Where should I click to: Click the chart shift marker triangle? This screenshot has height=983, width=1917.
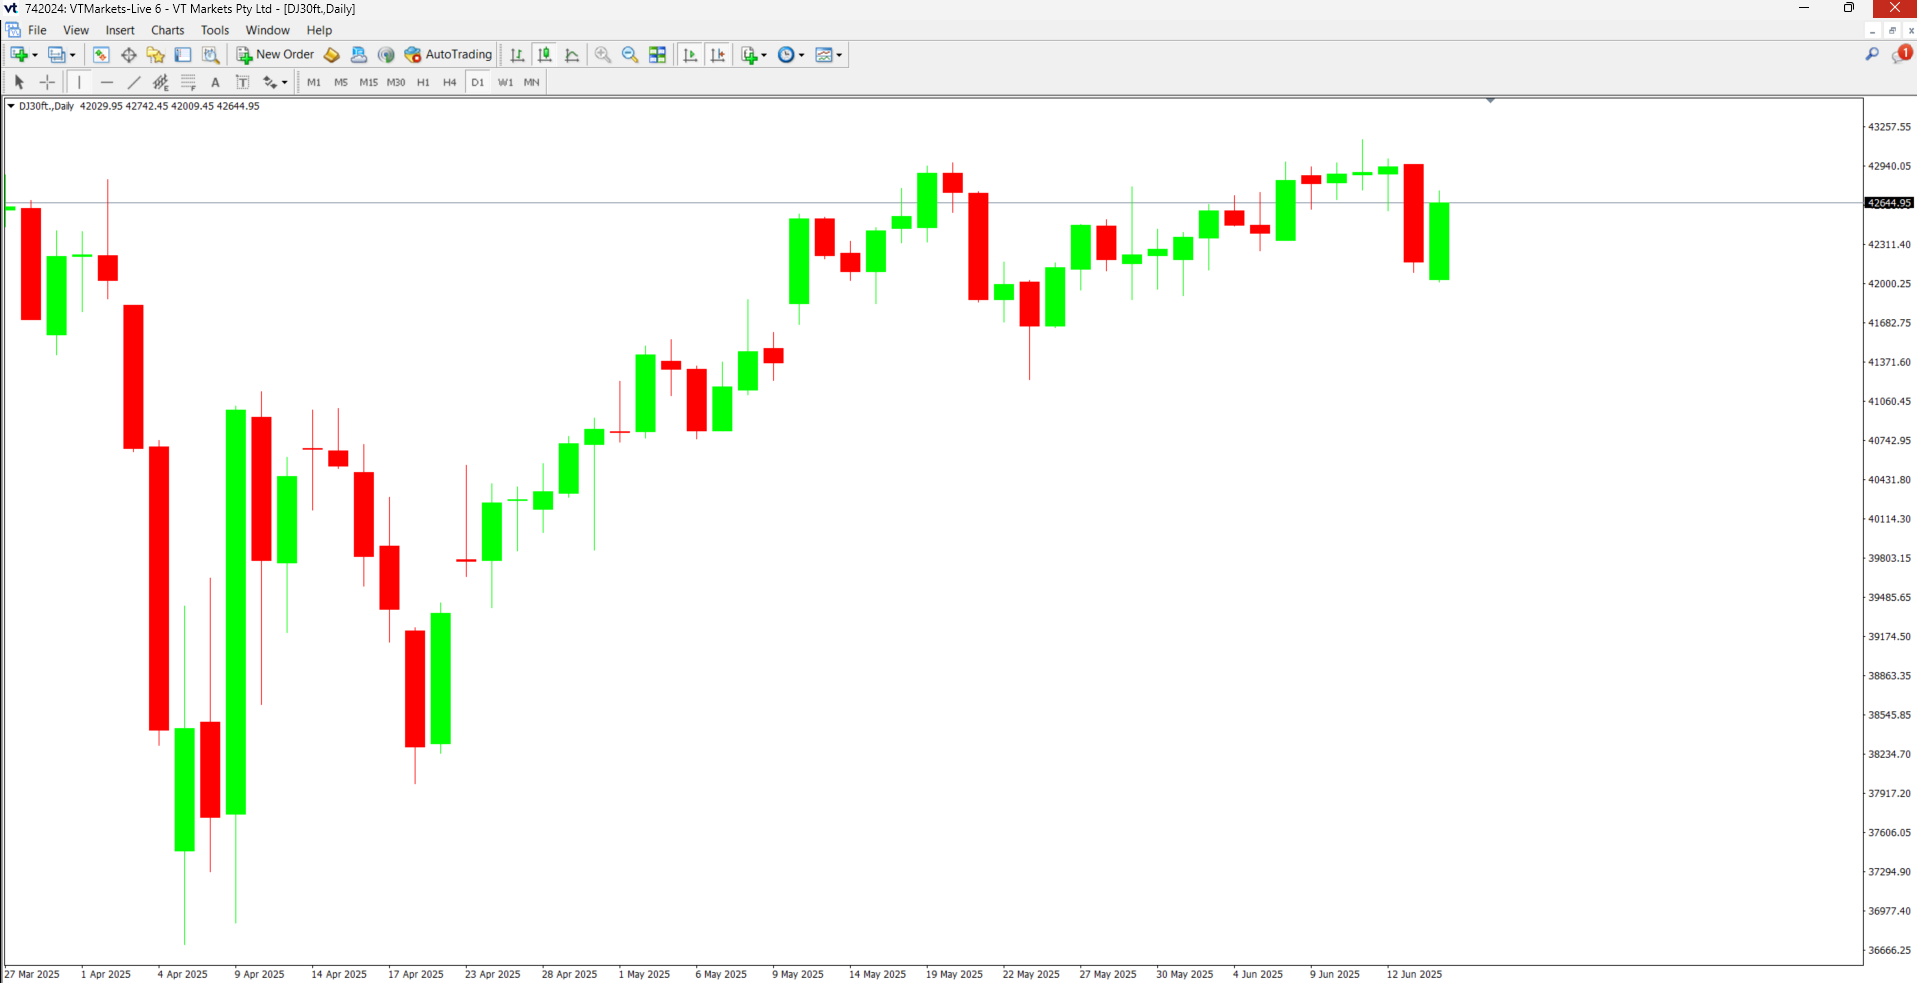click(x=1490, y=100)
